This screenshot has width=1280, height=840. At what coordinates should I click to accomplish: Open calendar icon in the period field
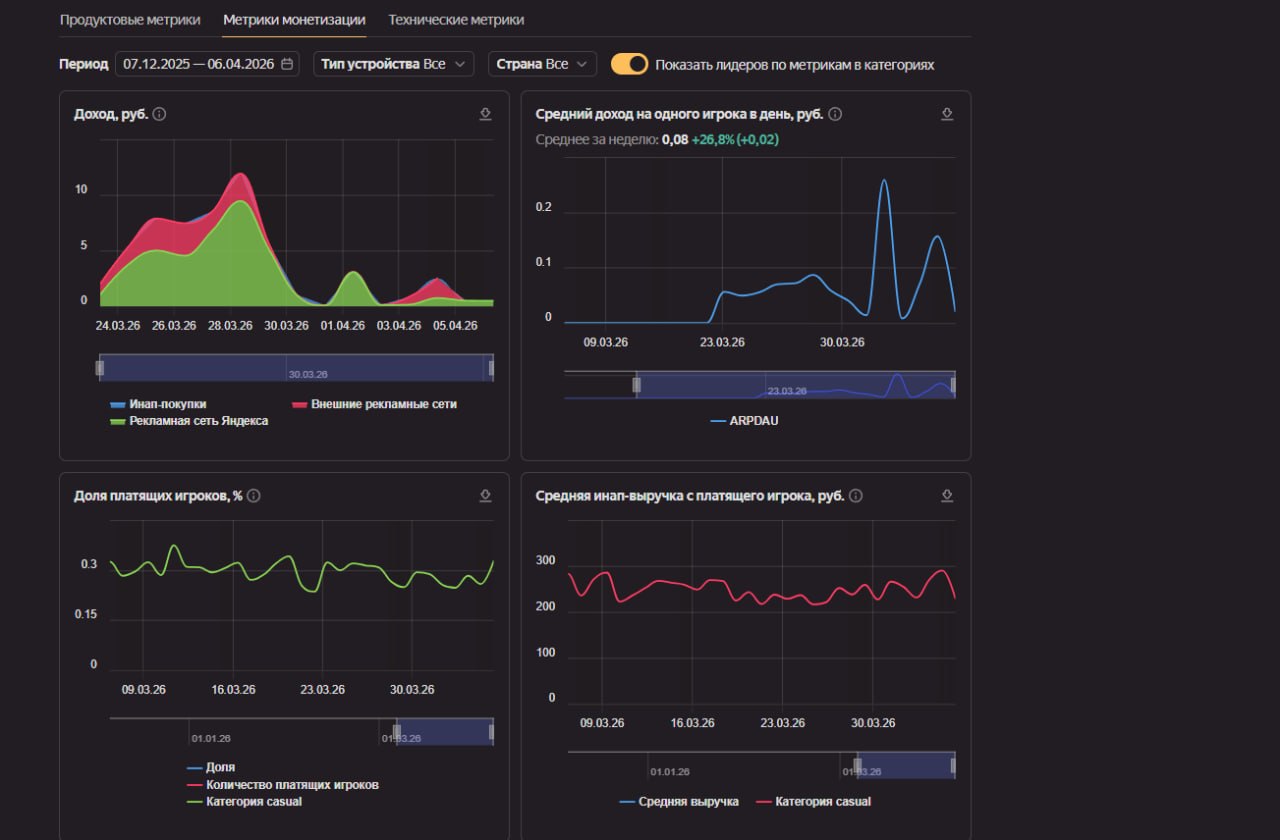287,64
